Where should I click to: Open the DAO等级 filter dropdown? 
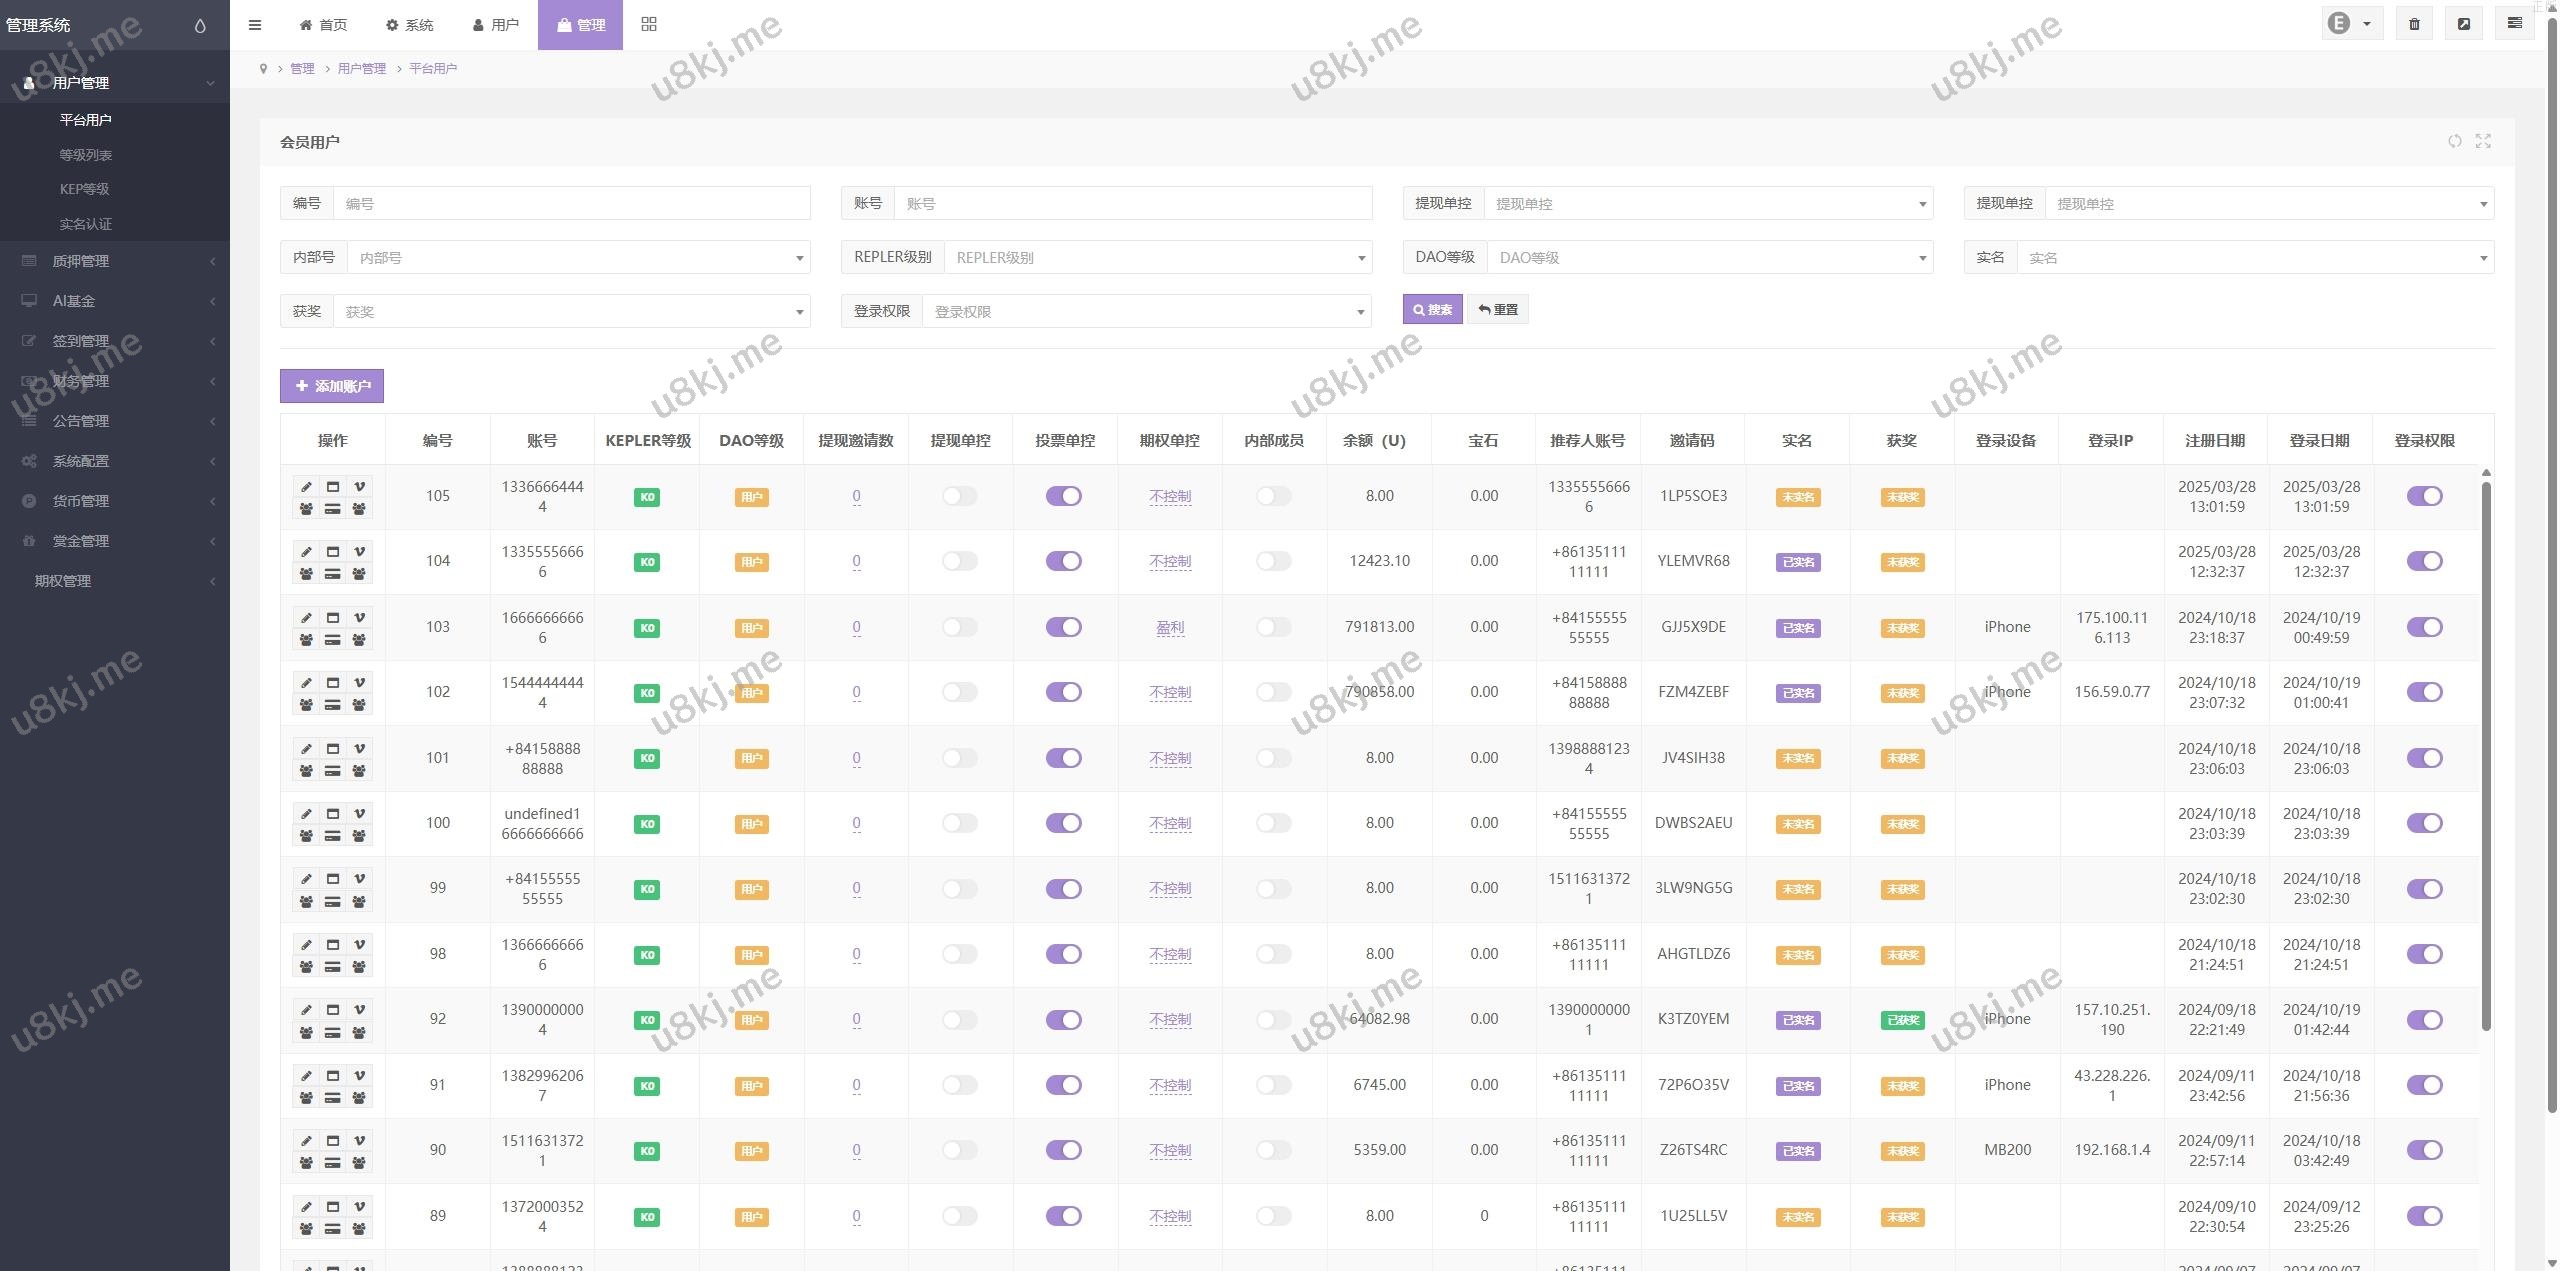(x=1708, y=258)
